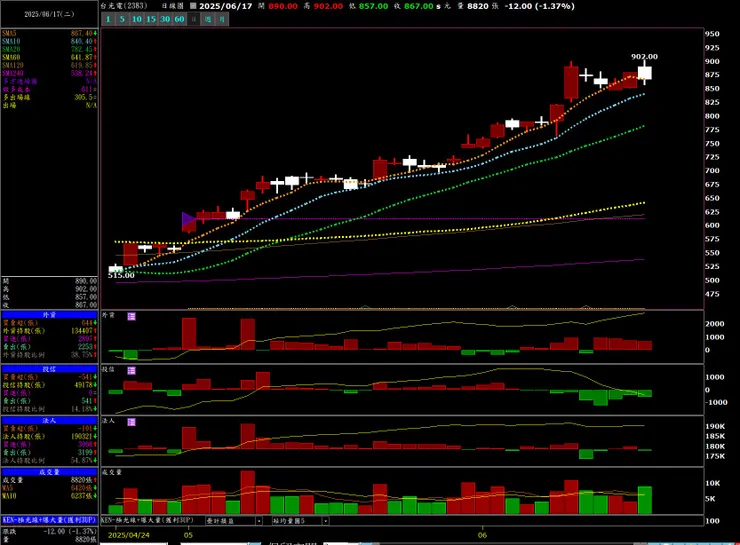Image resolution: width=740 pixels, height=545 pixels.
Task: Click the SMA20 legend label
Action: click(11, 50)
